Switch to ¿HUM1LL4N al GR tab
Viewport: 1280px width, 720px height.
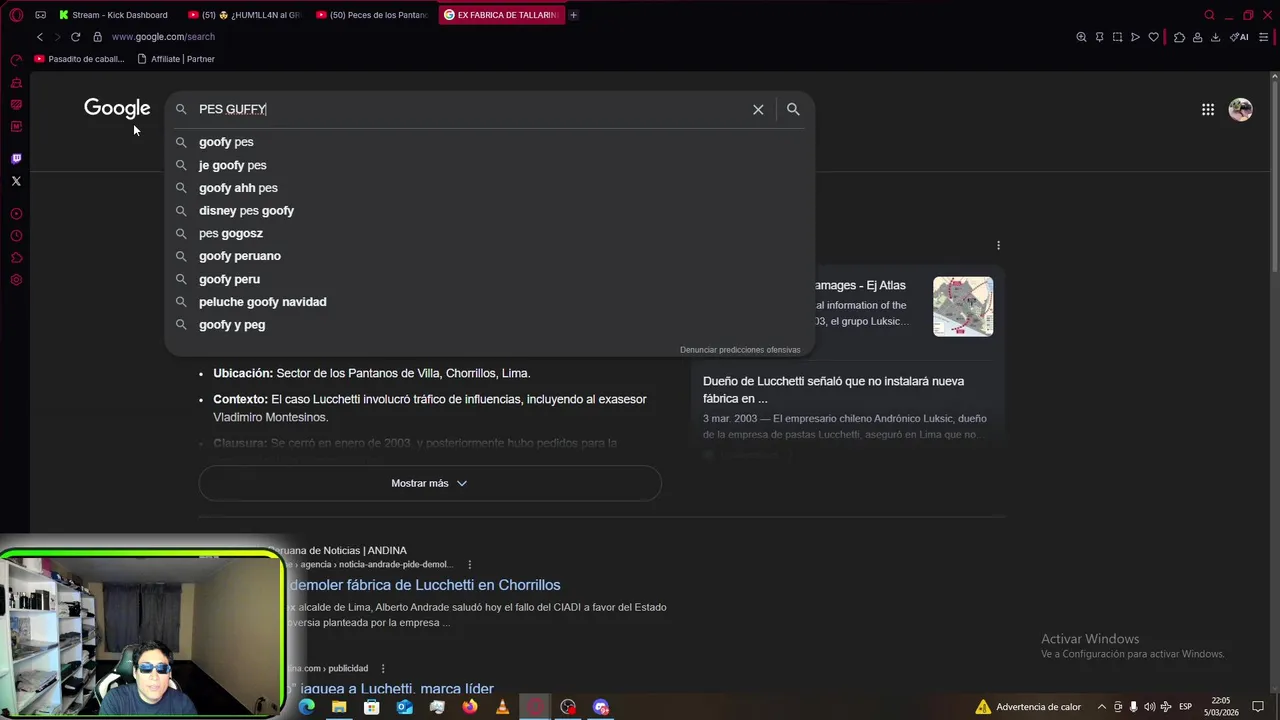[244, 15]
